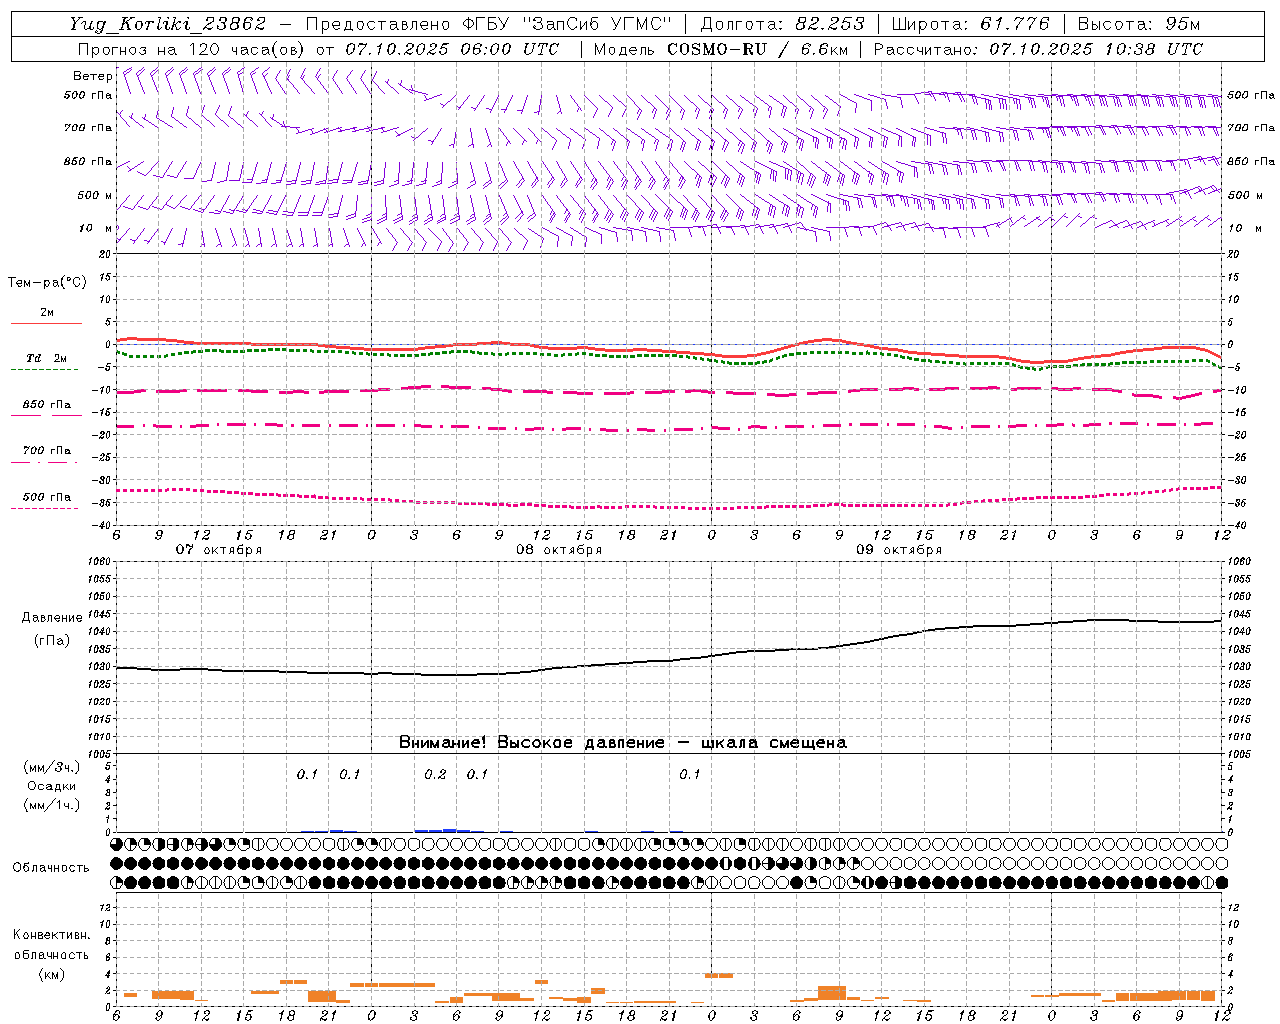The width and height of the screenshot is (1280, 1024).
Task: Click the Td 2м dew point legend entry
Action: 46,358
